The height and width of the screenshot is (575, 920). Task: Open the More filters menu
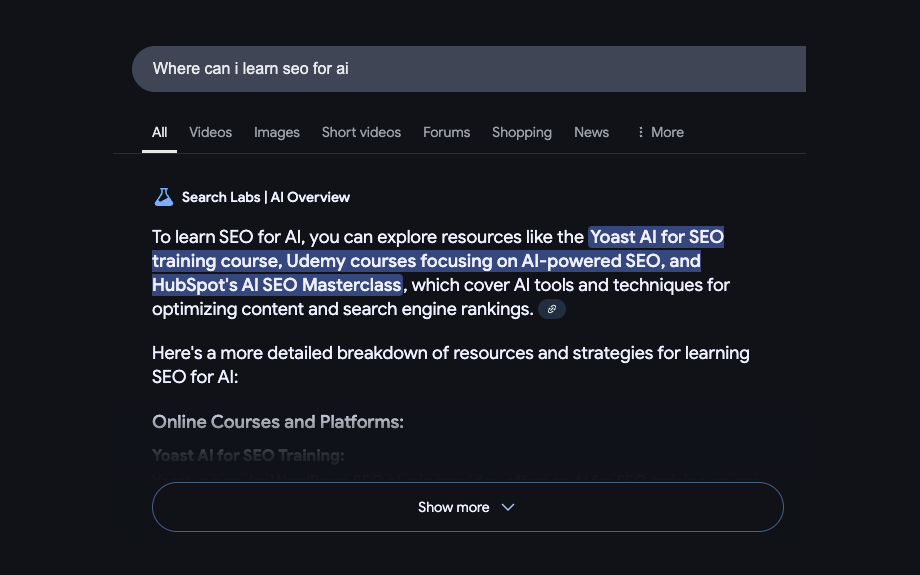tap(660, 133)
